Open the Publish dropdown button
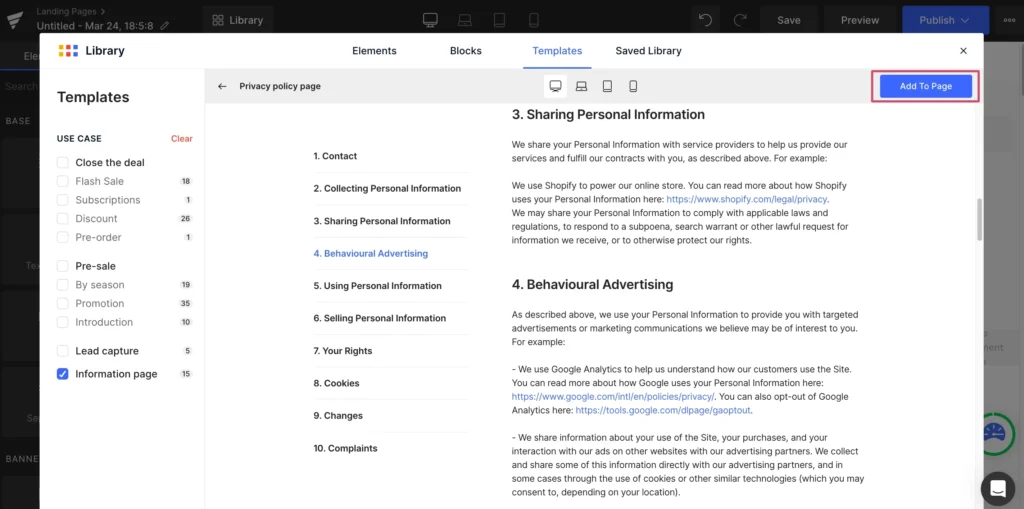1024x509 pixels. (945, 20)
